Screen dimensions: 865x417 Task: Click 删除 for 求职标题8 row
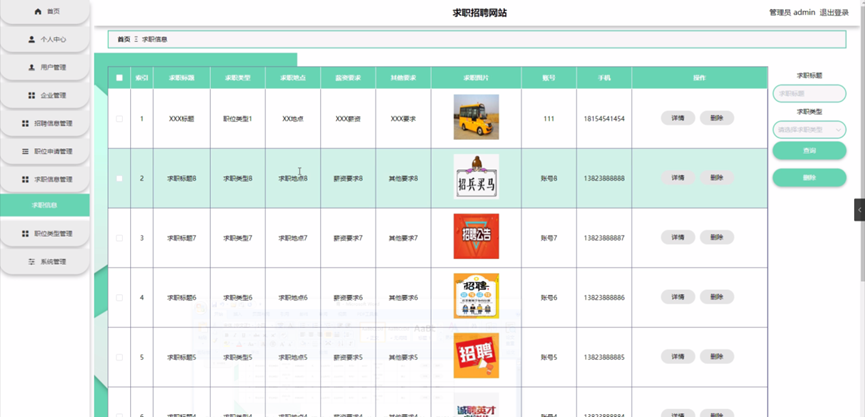[x=717, y=178]
